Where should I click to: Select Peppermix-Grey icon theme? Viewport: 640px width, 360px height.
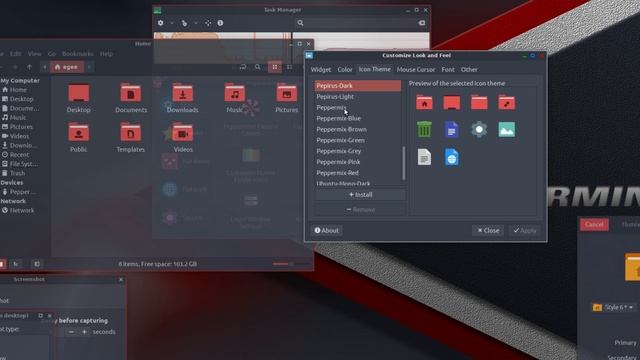[358, 151]
